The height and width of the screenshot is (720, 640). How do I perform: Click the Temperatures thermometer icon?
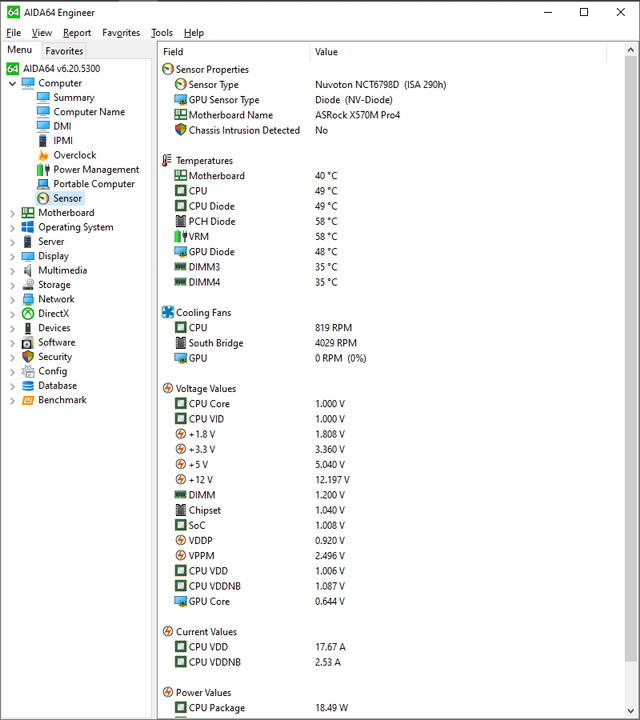click(x=167, y=160)
